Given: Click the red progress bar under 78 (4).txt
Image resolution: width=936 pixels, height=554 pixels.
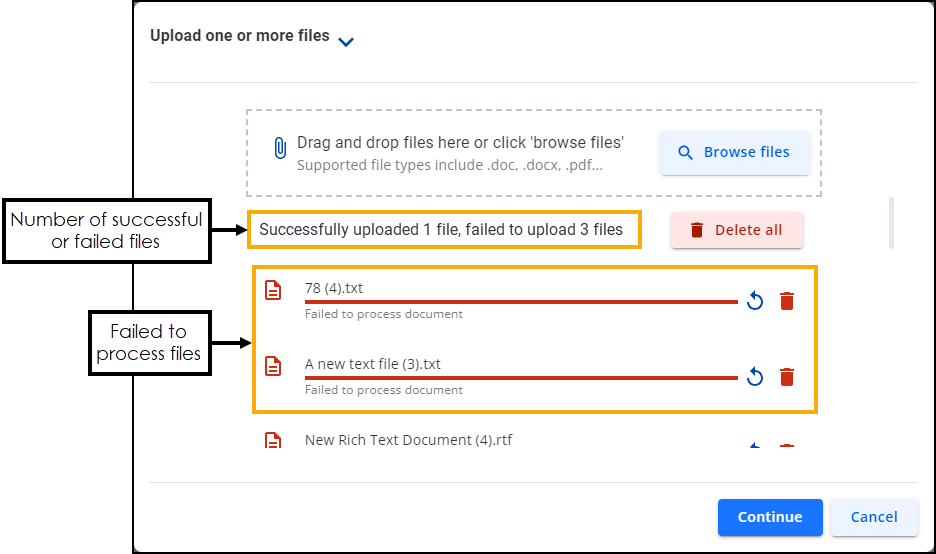Looking at the screenshot, I should [x=520, y=301].
